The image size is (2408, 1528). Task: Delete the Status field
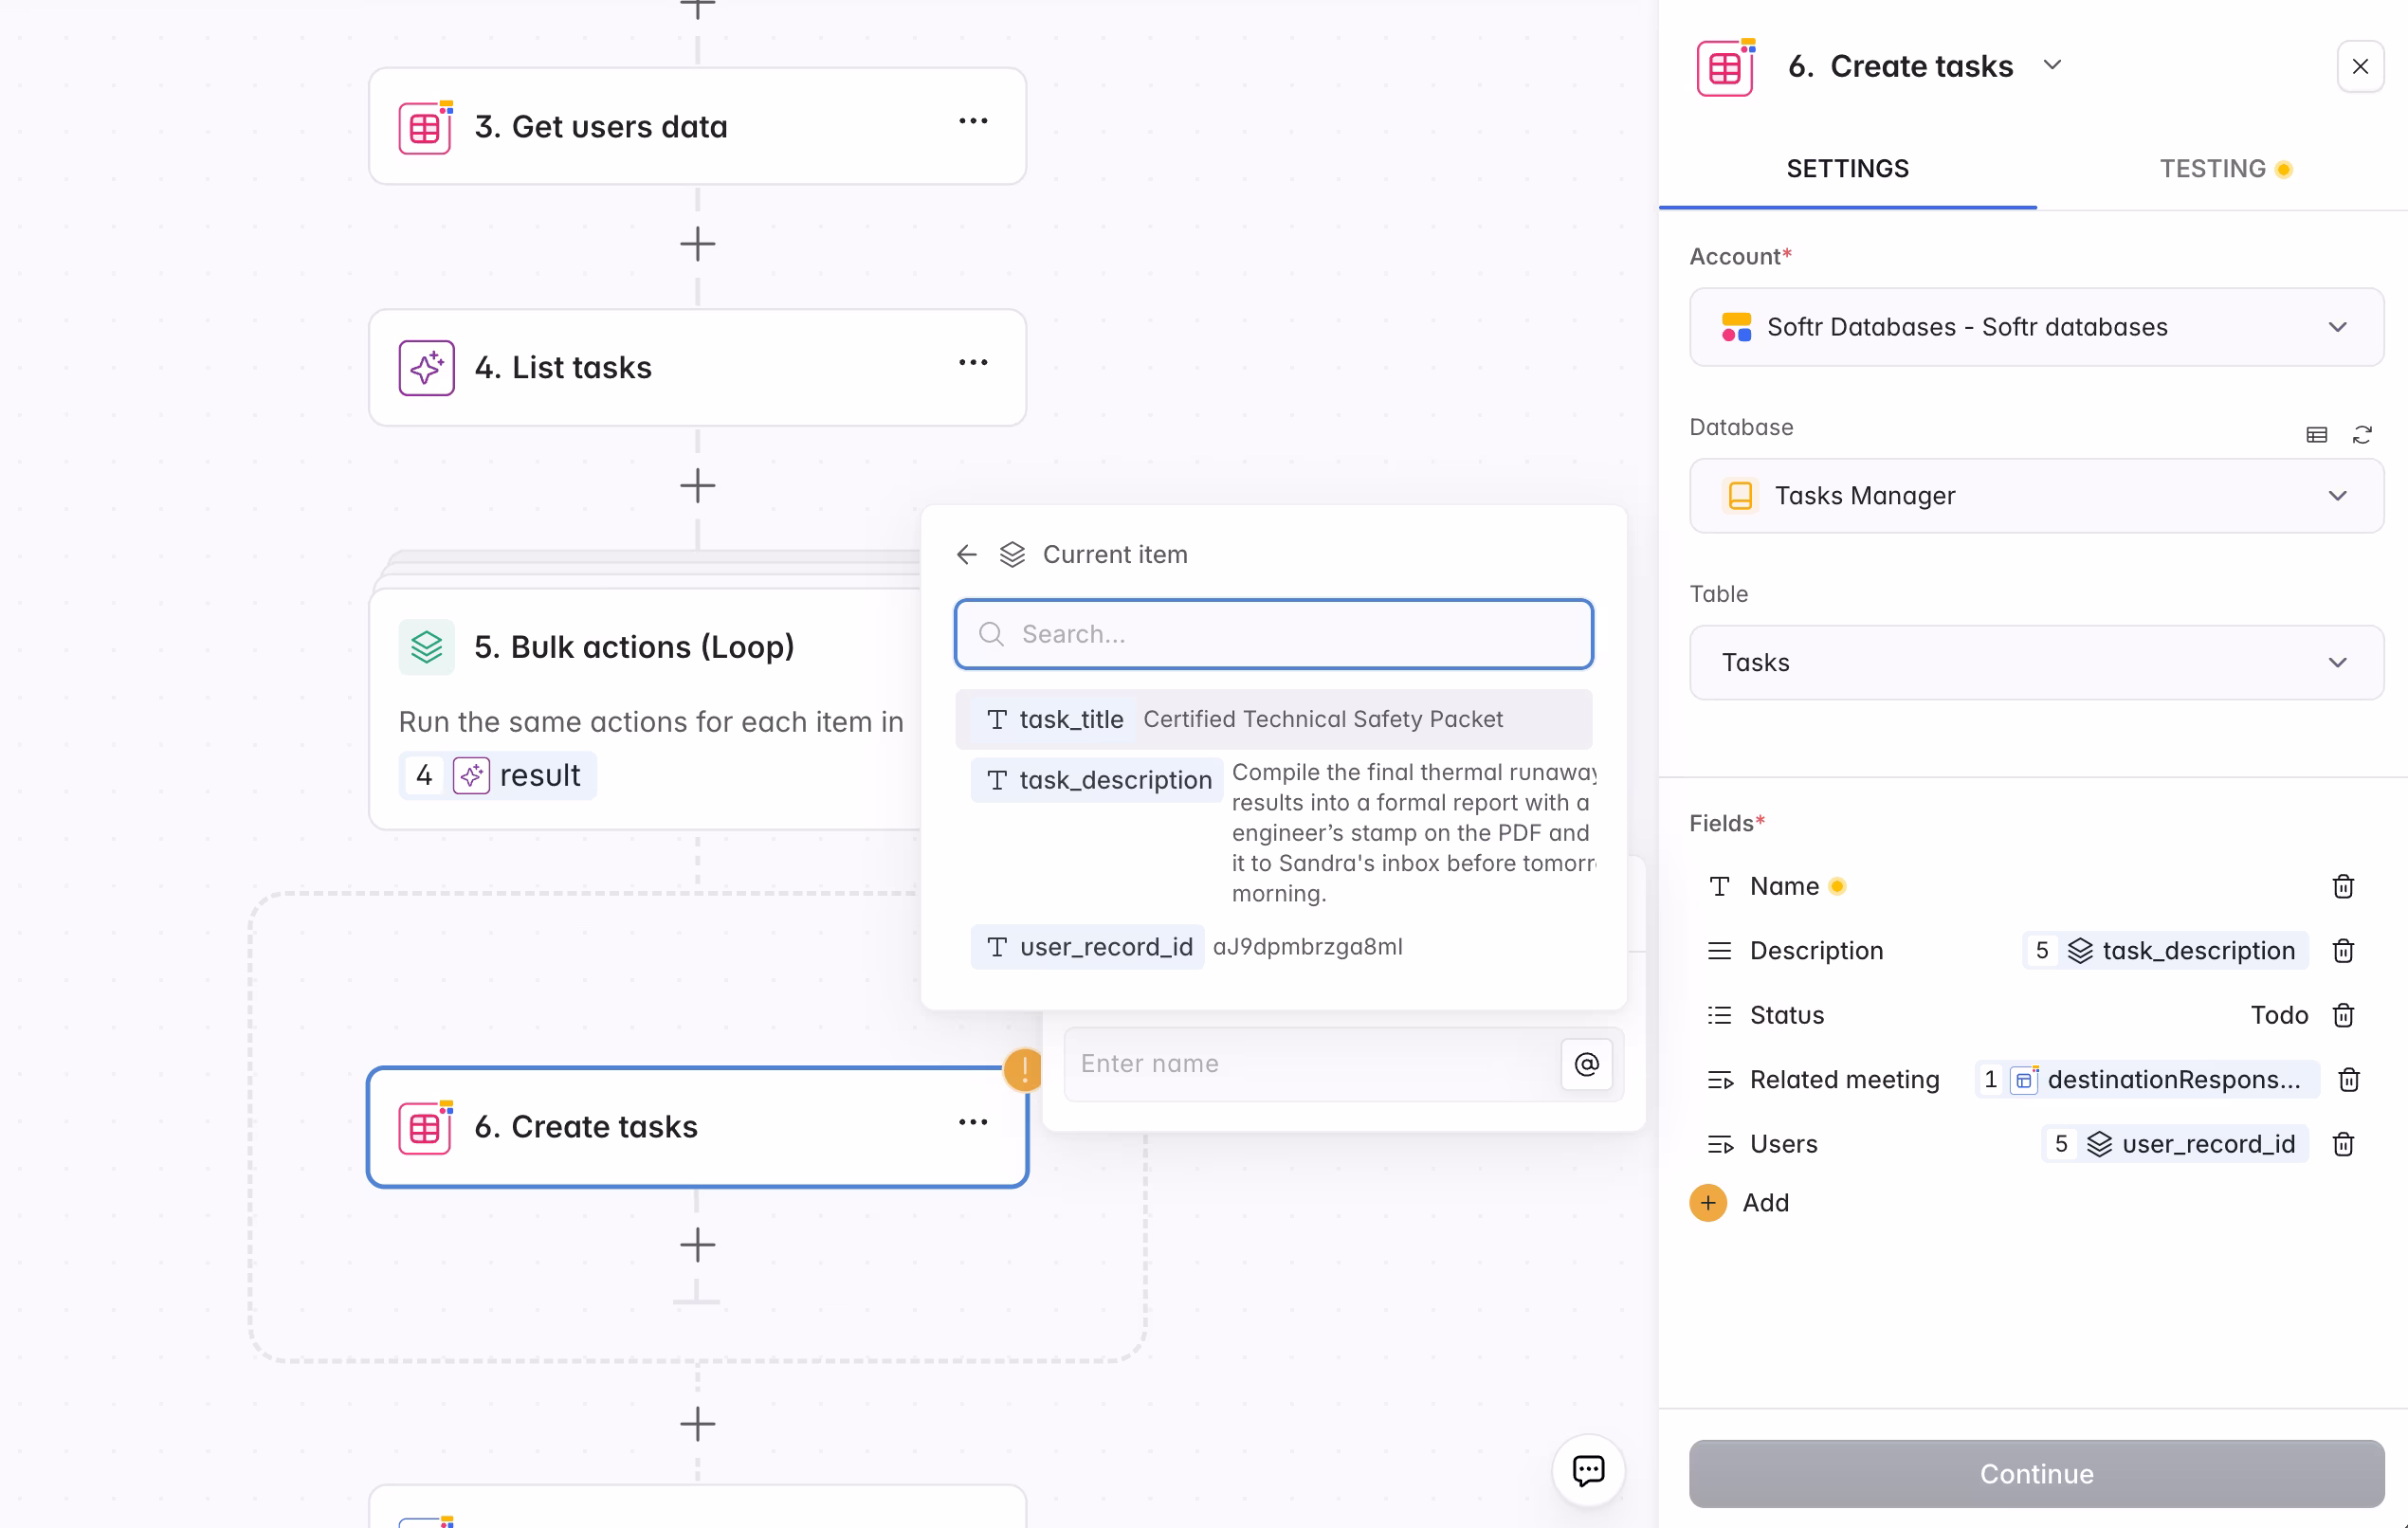pos(2343,1015)
